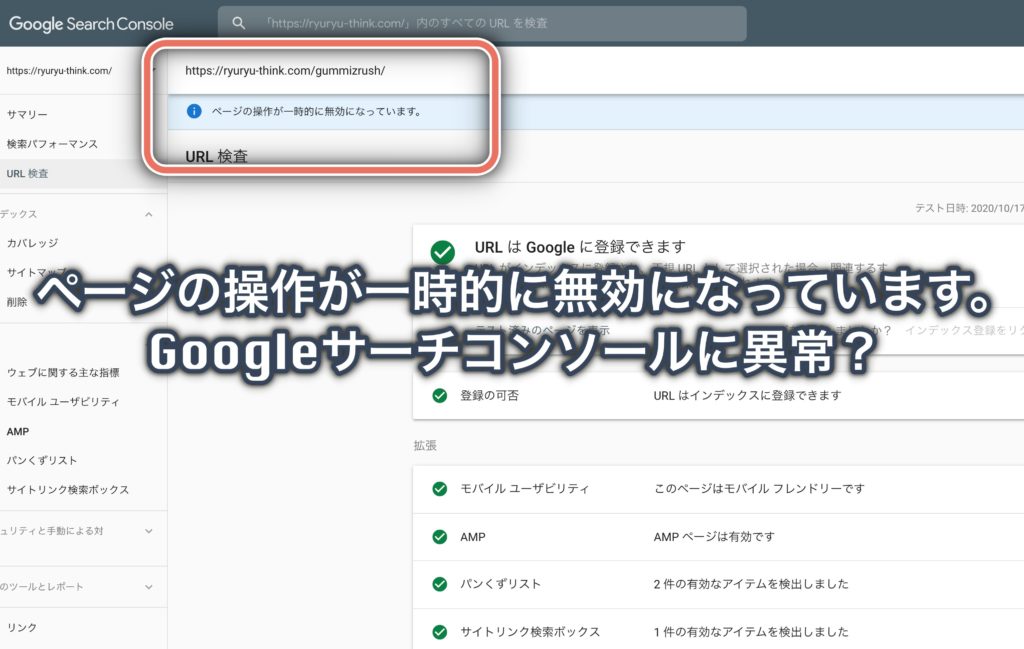Click the green check icon beside 登録の可否
The width and height of the screenshot is (1024, 649).
tap(440, 396)
